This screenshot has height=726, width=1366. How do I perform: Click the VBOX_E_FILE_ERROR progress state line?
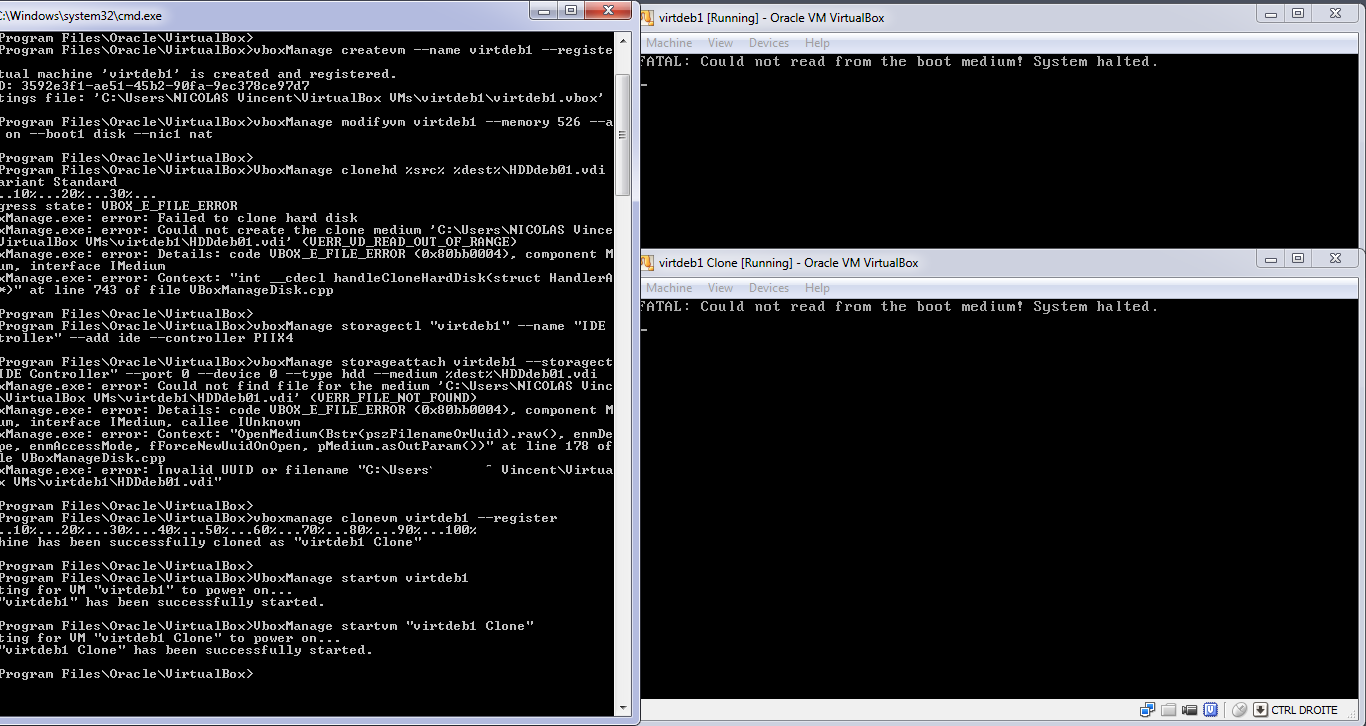[x=119, y=206]
